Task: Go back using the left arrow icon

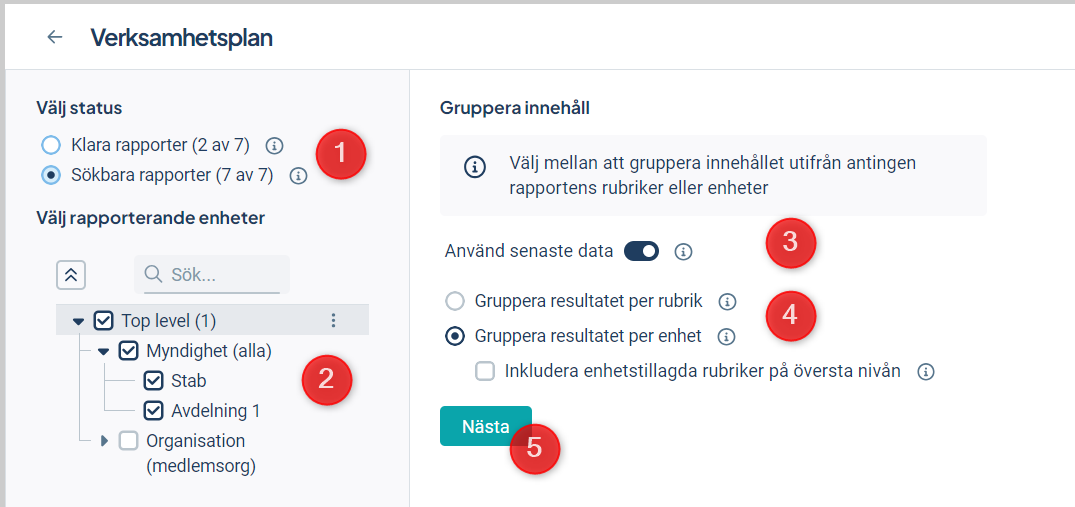Action: 54,37
